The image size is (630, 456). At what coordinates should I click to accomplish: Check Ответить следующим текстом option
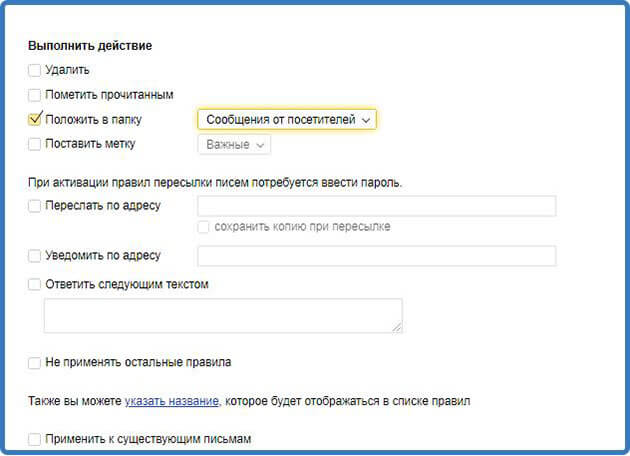tap(35, 284)
